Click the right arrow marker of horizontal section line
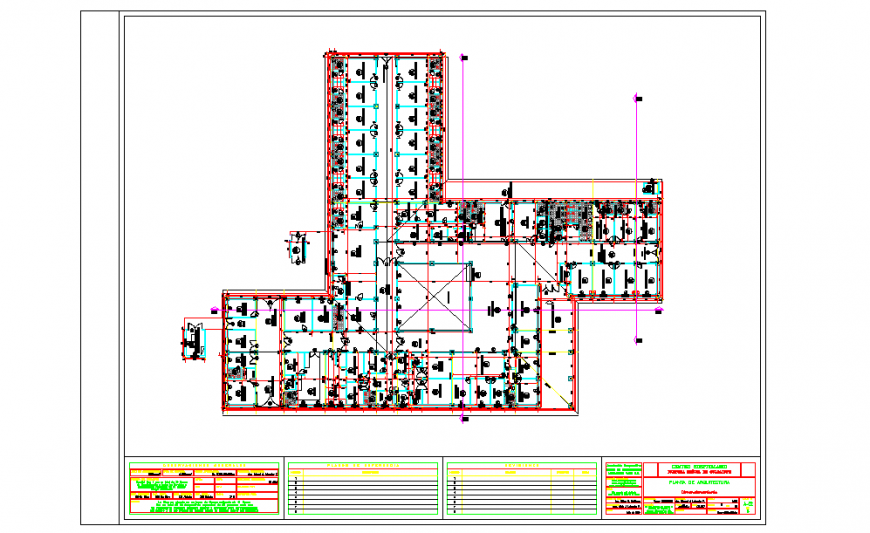The width and height of the screenshot is (870, 533). coord(659,311)
